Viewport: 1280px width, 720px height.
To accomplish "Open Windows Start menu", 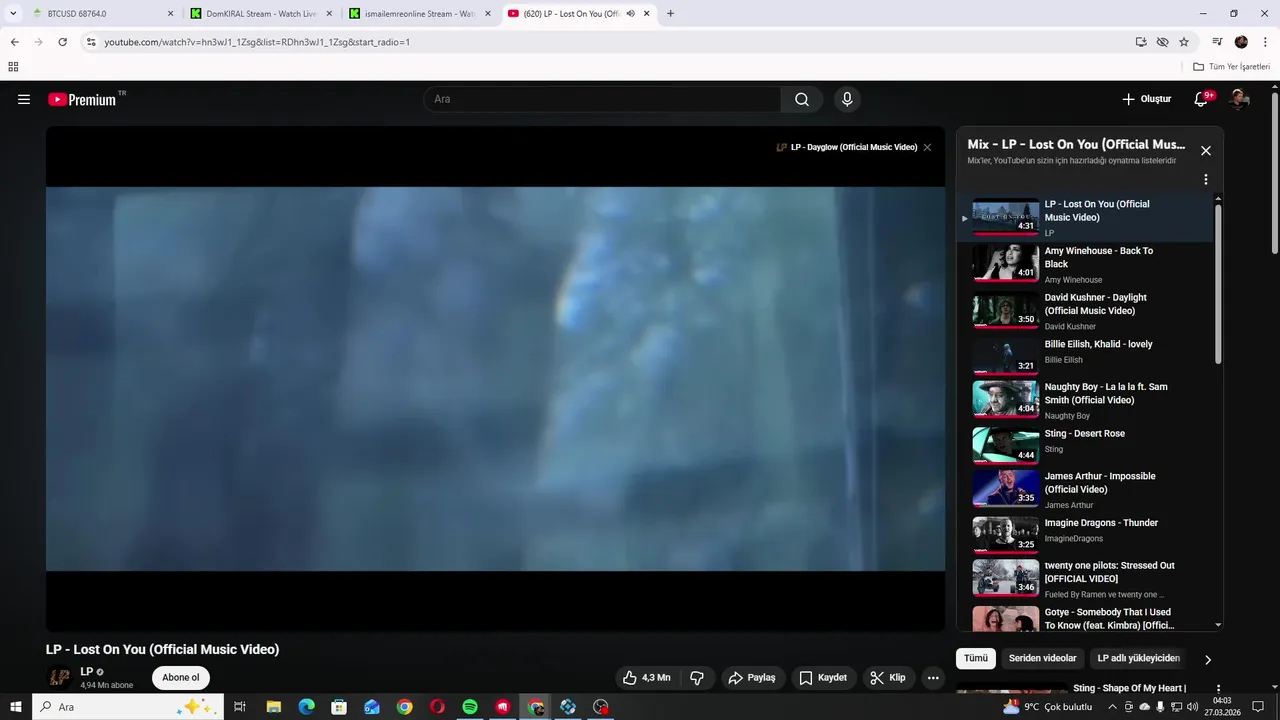I will [x=16, y=707].
